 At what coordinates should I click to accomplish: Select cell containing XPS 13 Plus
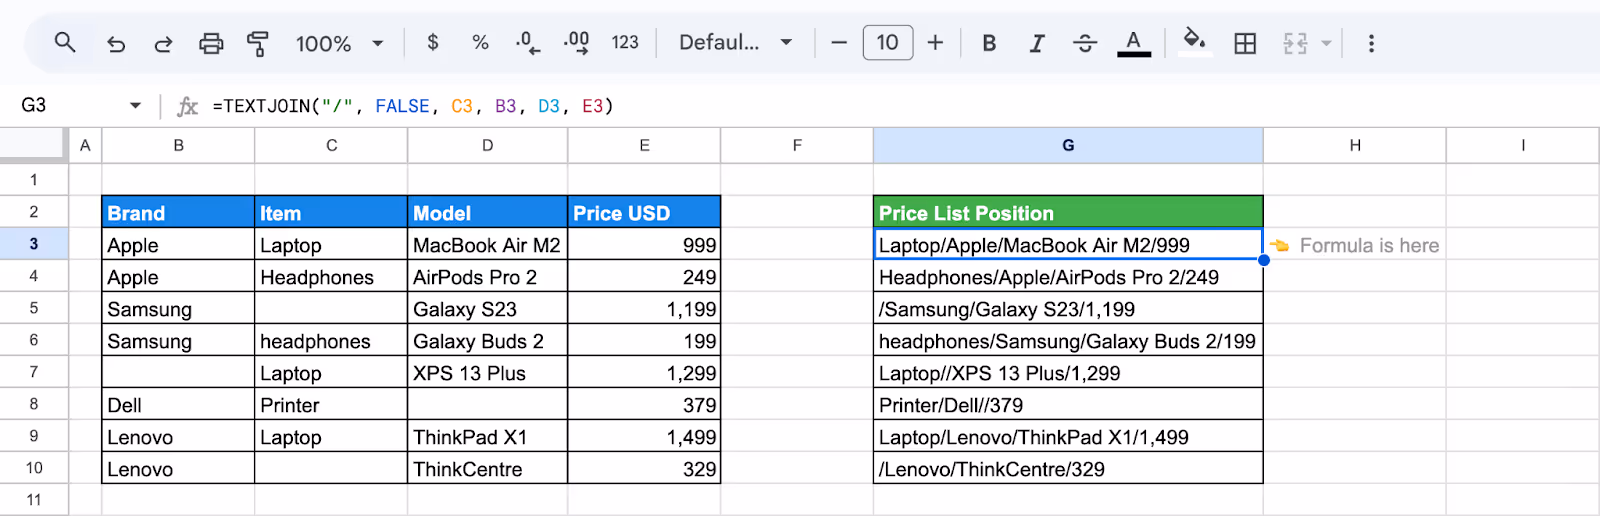click(487, 372)
